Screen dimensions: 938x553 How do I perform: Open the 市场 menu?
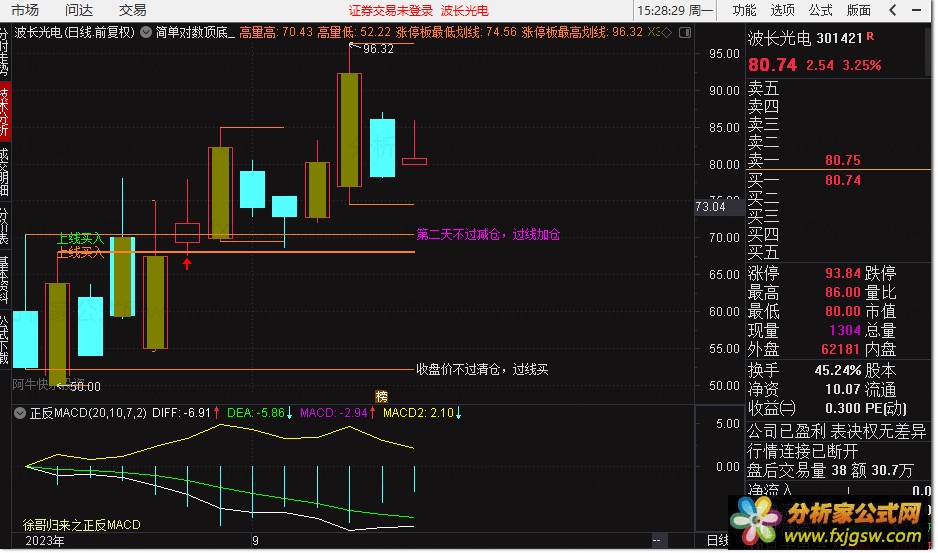25,10
